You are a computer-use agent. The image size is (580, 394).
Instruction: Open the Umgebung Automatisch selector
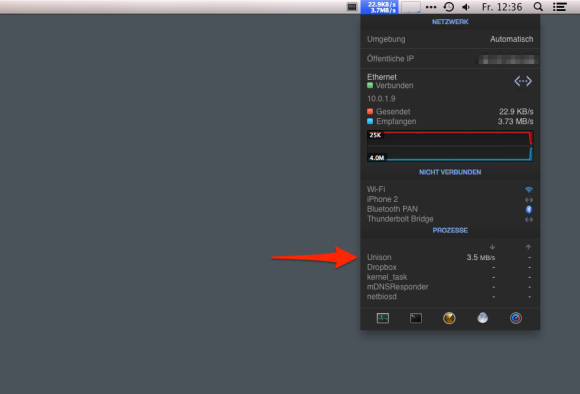pyautogui.click(x=450, y=39)
